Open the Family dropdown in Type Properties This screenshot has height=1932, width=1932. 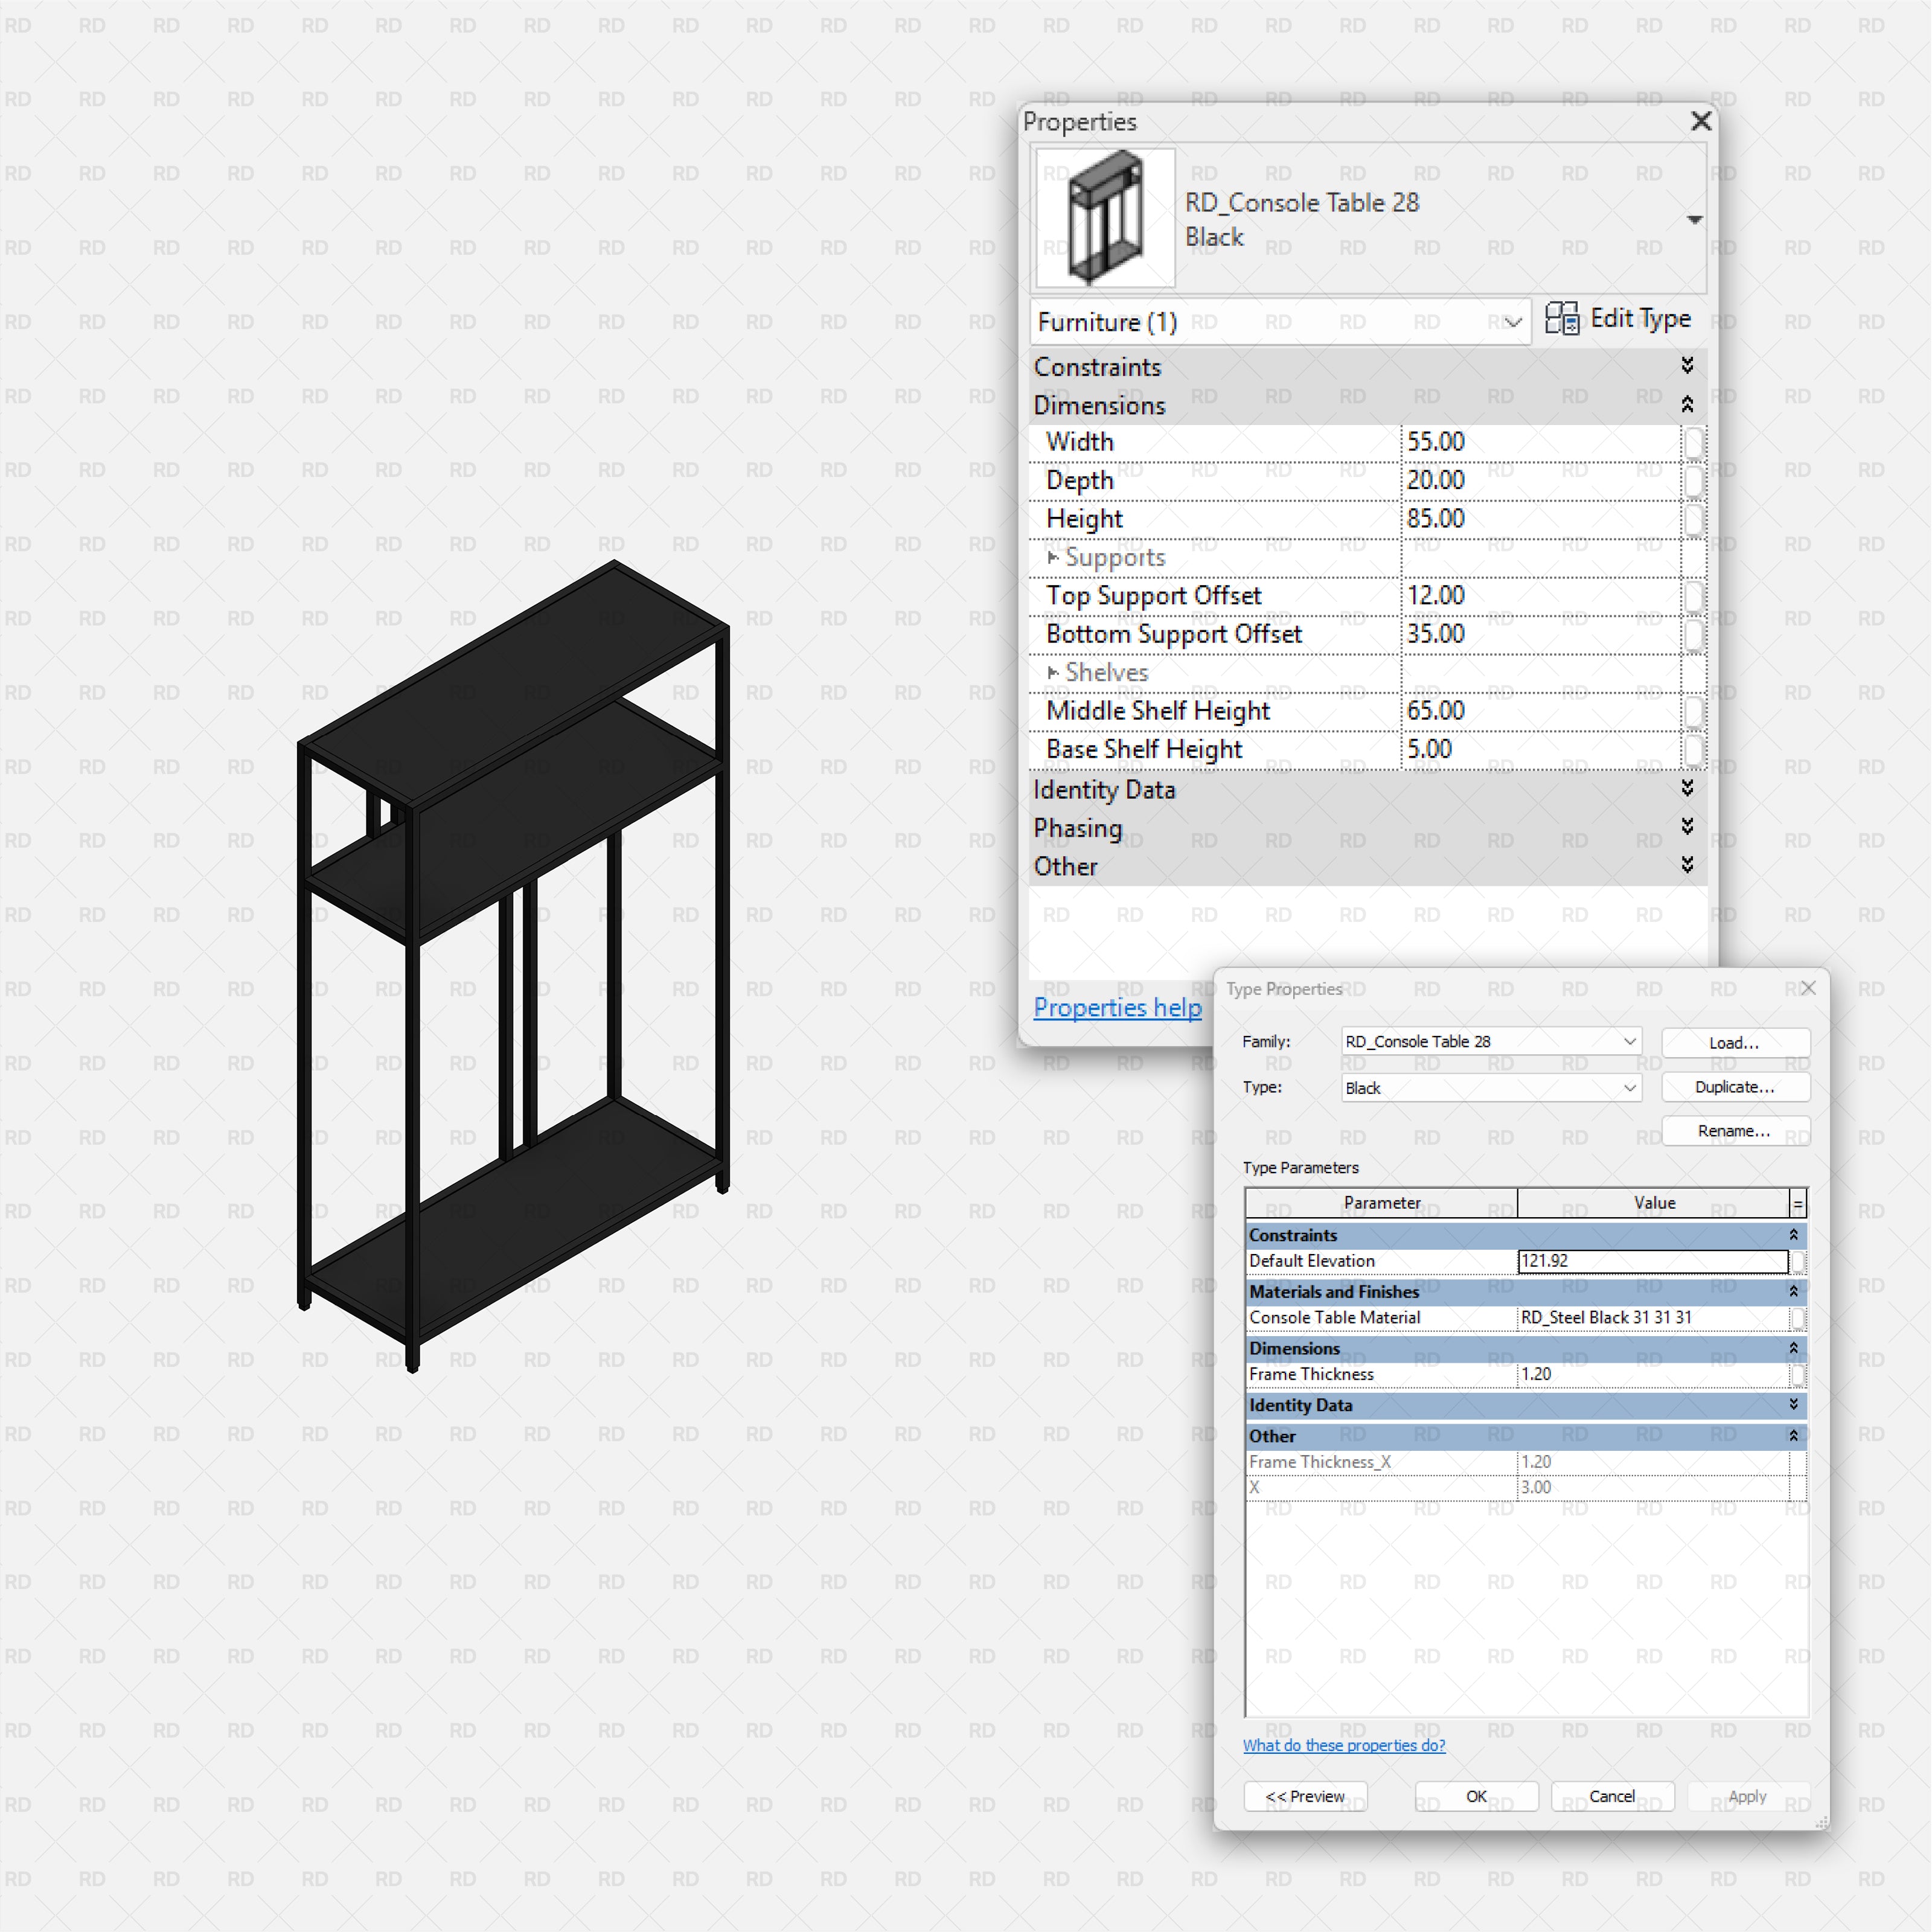[1629, 1041]
